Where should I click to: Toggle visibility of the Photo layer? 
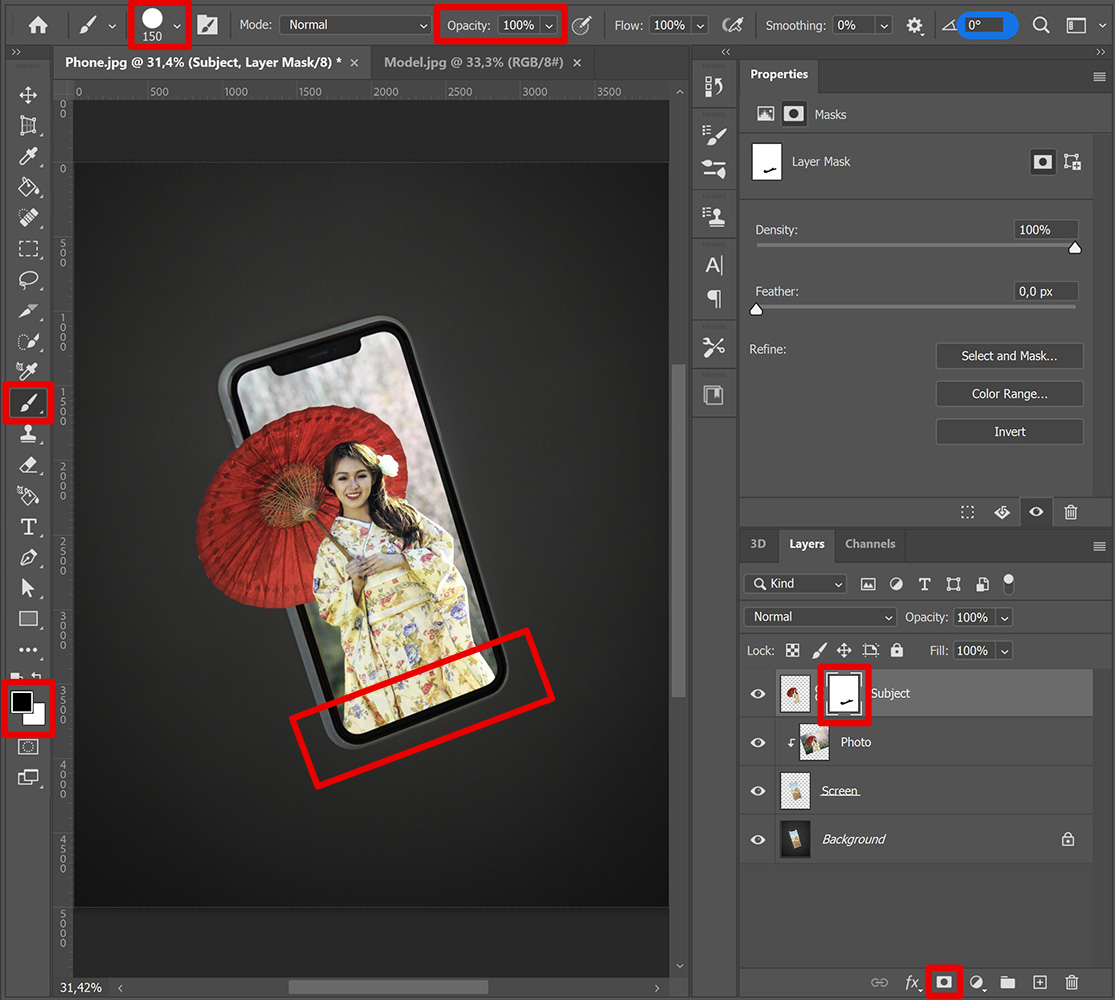[757, 742]
